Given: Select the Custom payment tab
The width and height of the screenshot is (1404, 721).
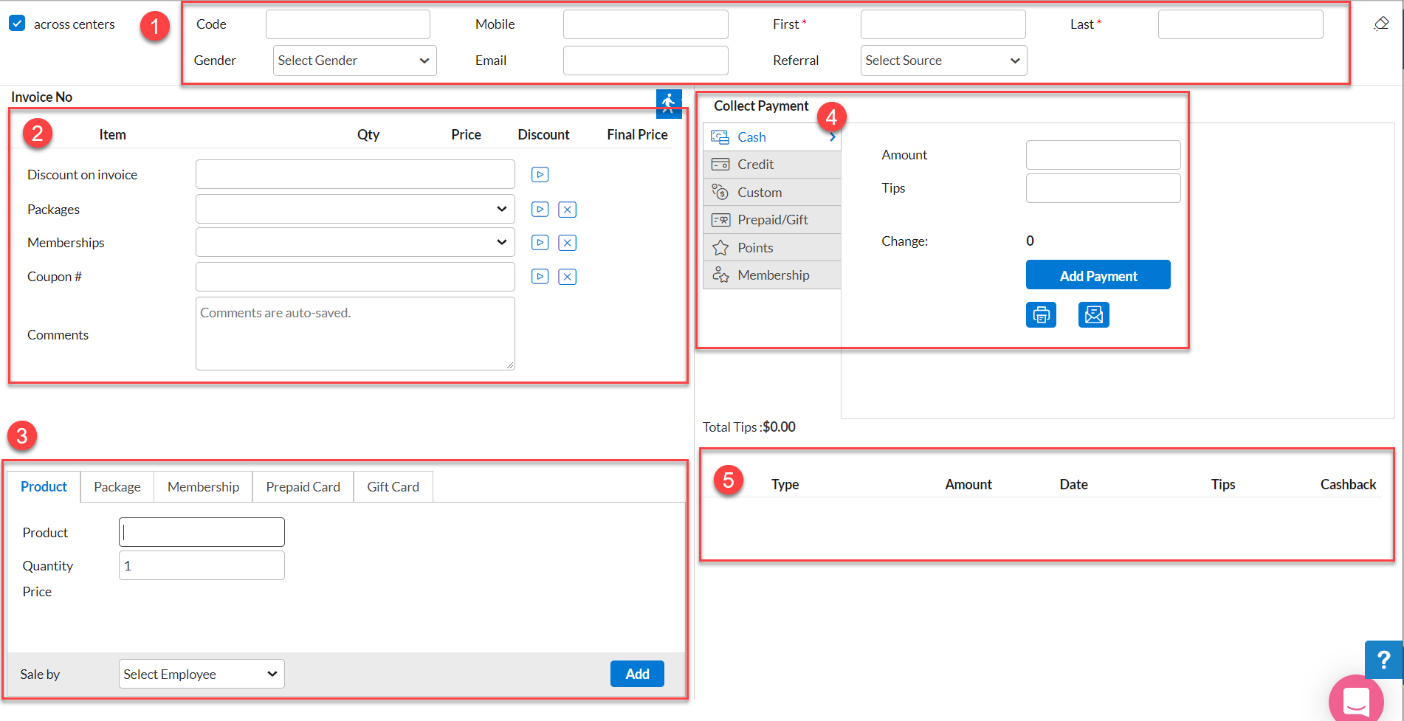Looking at the screenshot, I should point(772,192).
